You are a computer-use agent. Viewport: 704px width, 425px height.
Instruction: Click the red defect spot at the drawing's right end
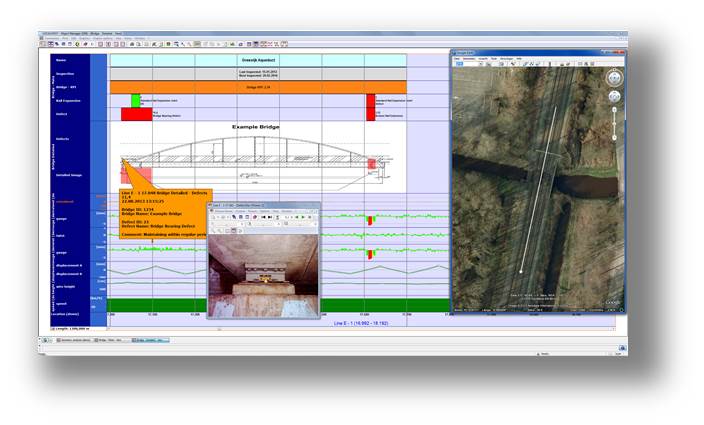pos(371,164)
